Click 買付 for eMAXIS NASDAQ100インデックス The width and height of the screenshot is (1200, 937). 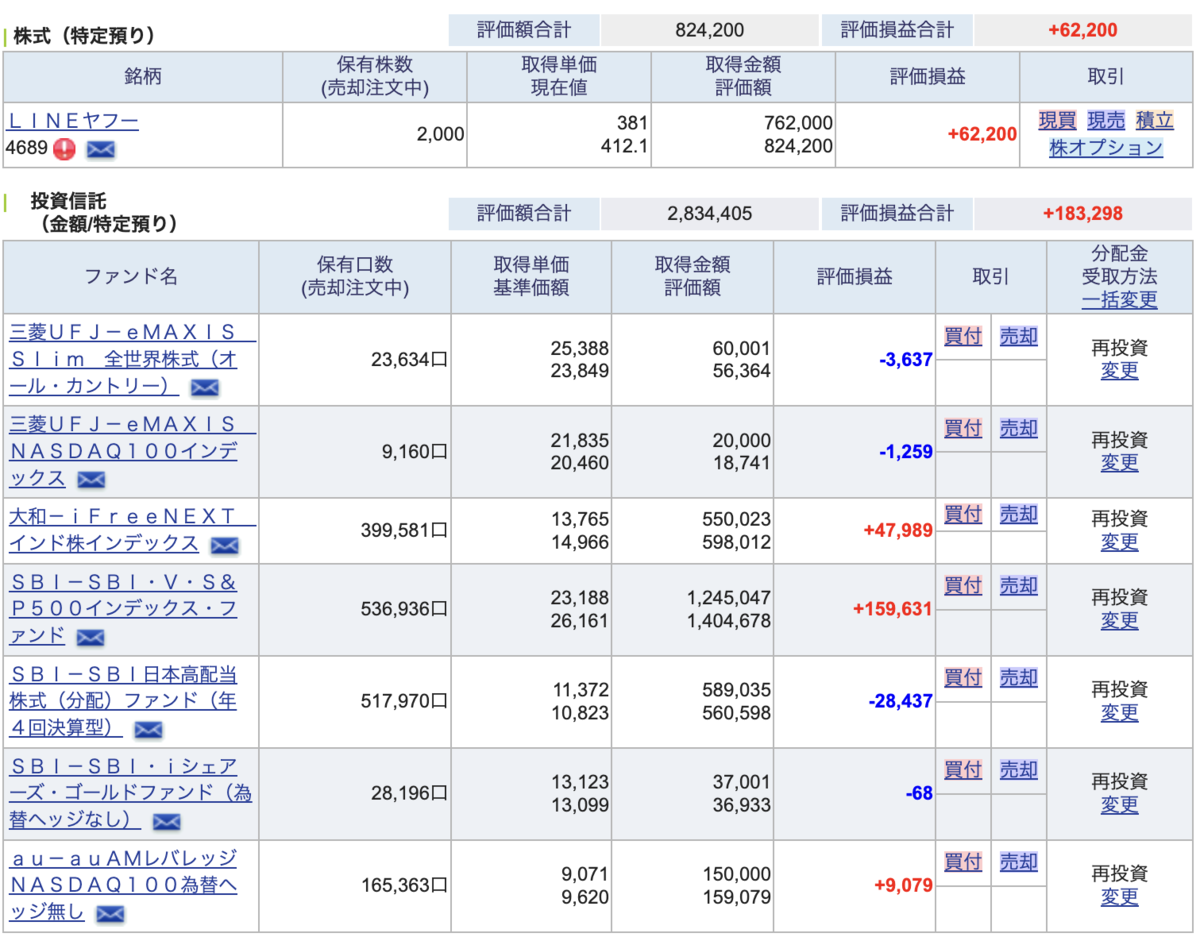coord(963,429)
